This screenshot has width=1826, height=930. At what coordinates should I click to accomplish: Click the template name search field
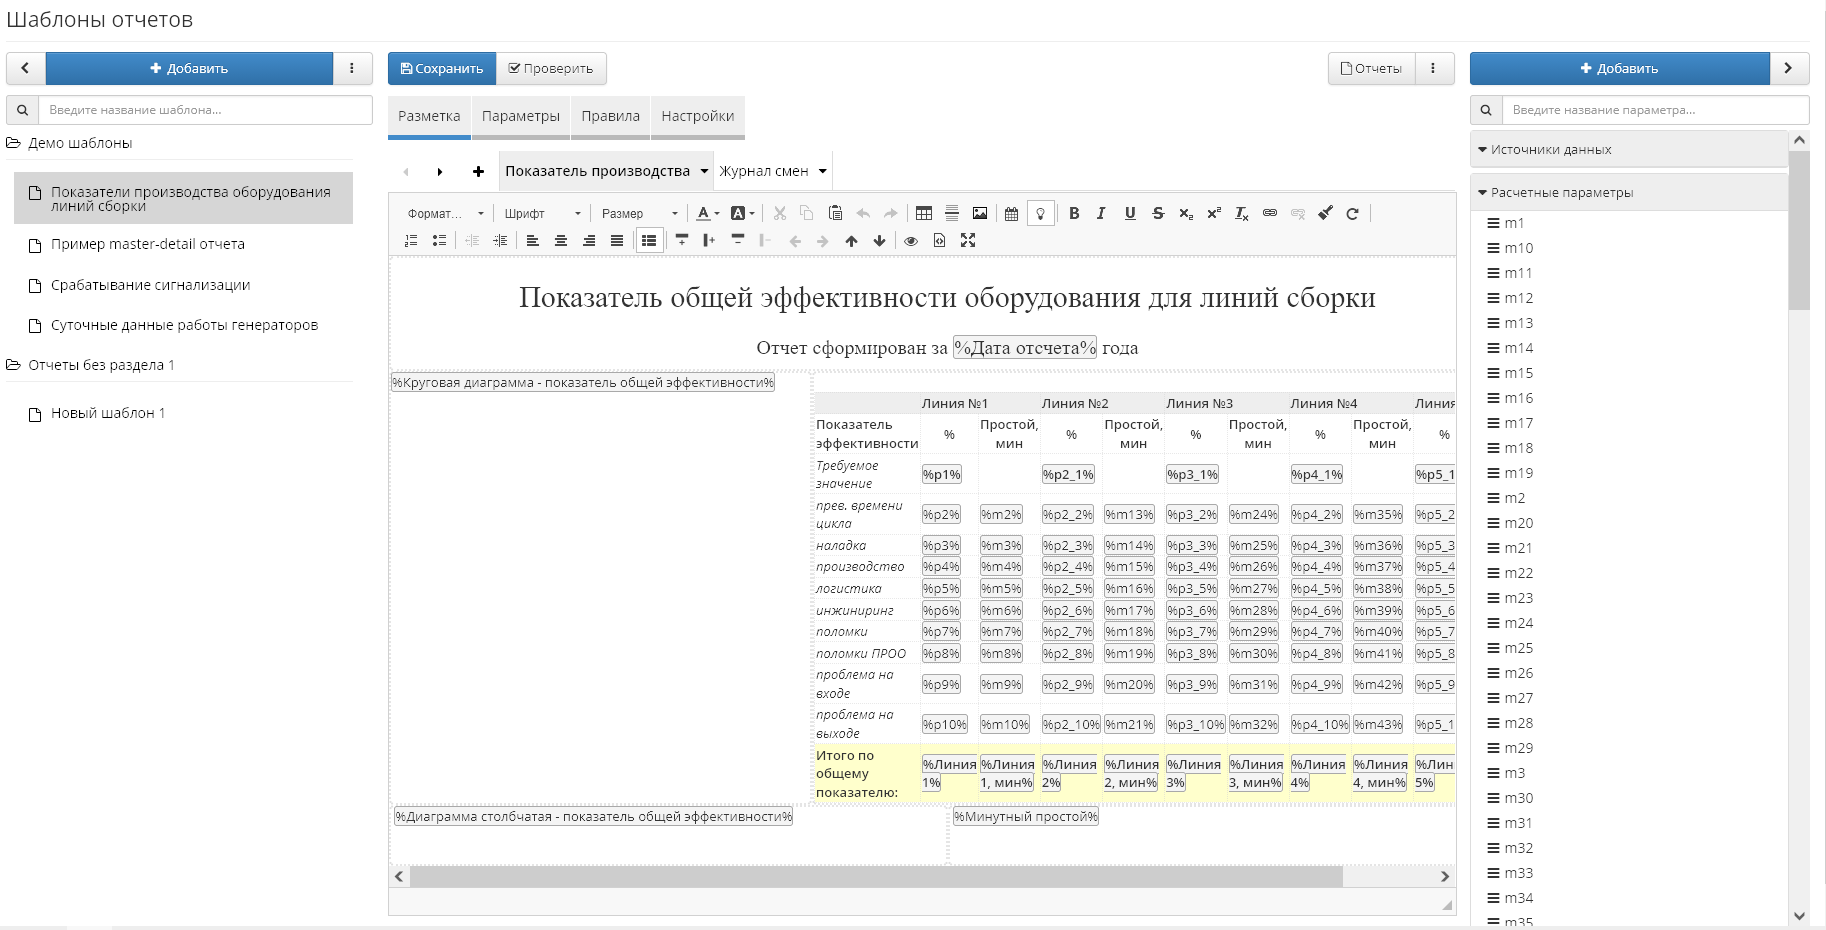[x=205, y=110]
